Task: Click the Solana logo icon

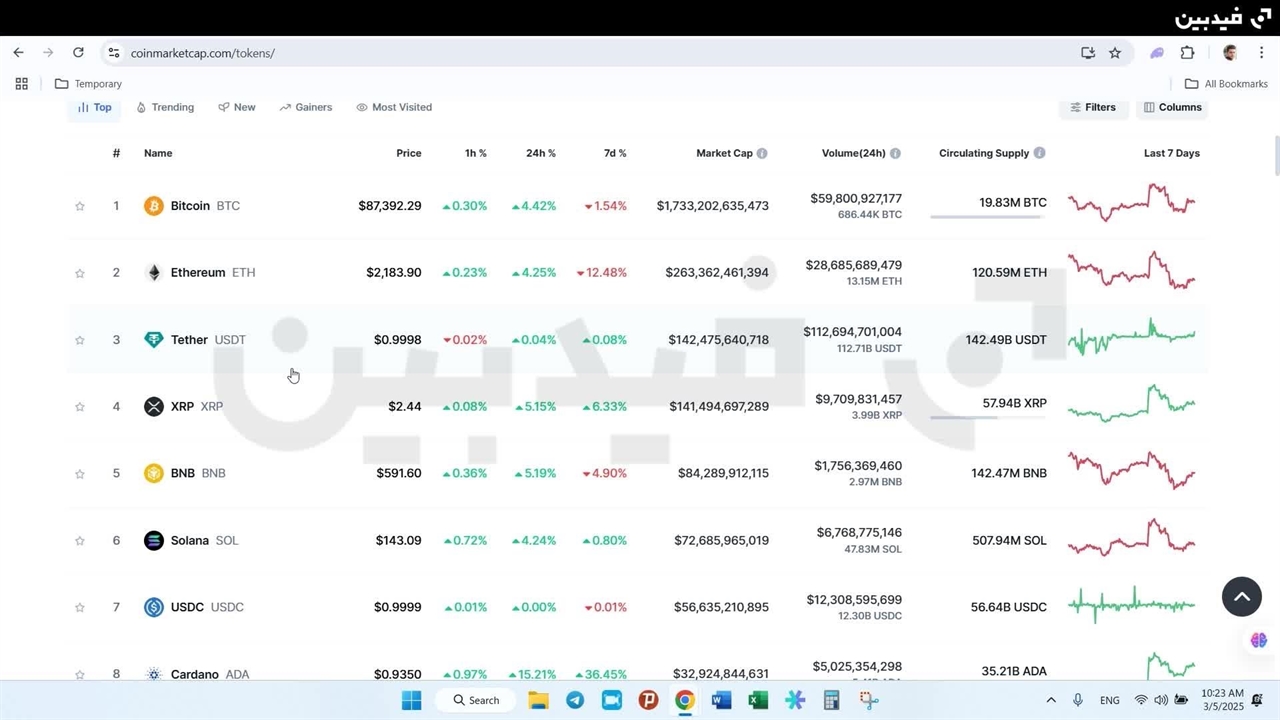Action: point(153,541)
